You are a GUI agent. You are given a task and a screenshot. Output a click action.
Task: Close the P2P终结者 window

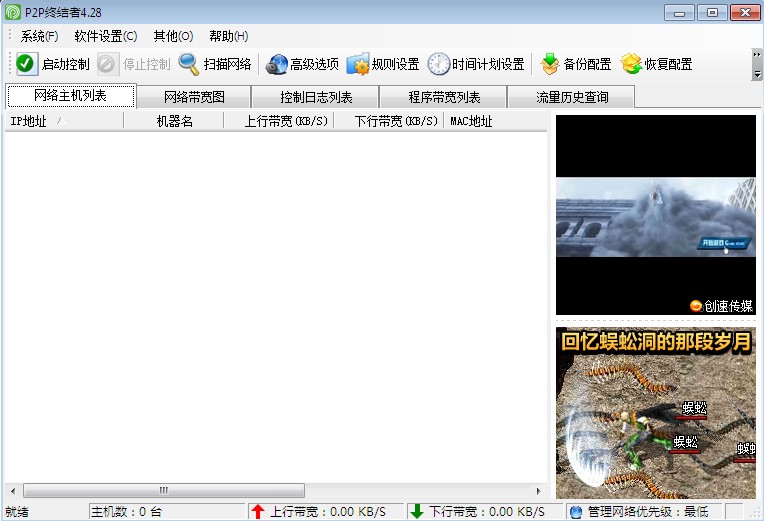point(745,12)
